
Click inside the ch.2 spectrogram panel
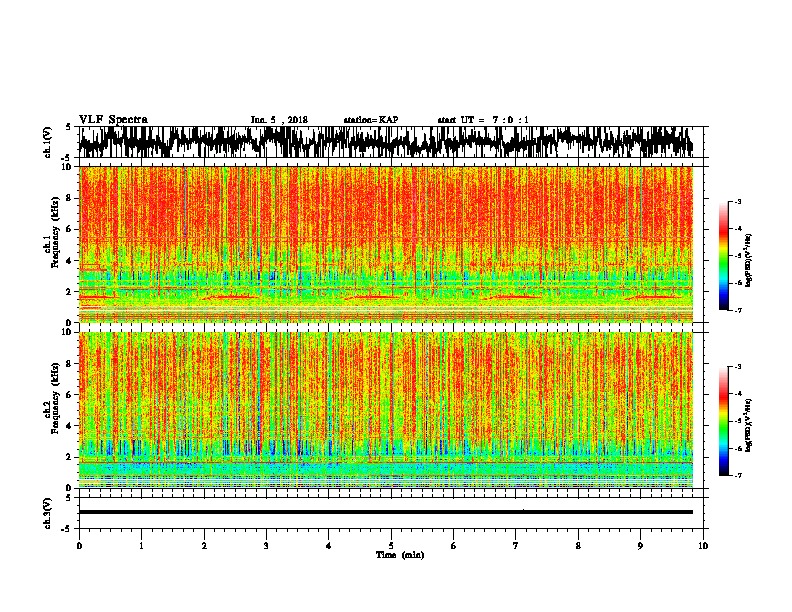386,410
